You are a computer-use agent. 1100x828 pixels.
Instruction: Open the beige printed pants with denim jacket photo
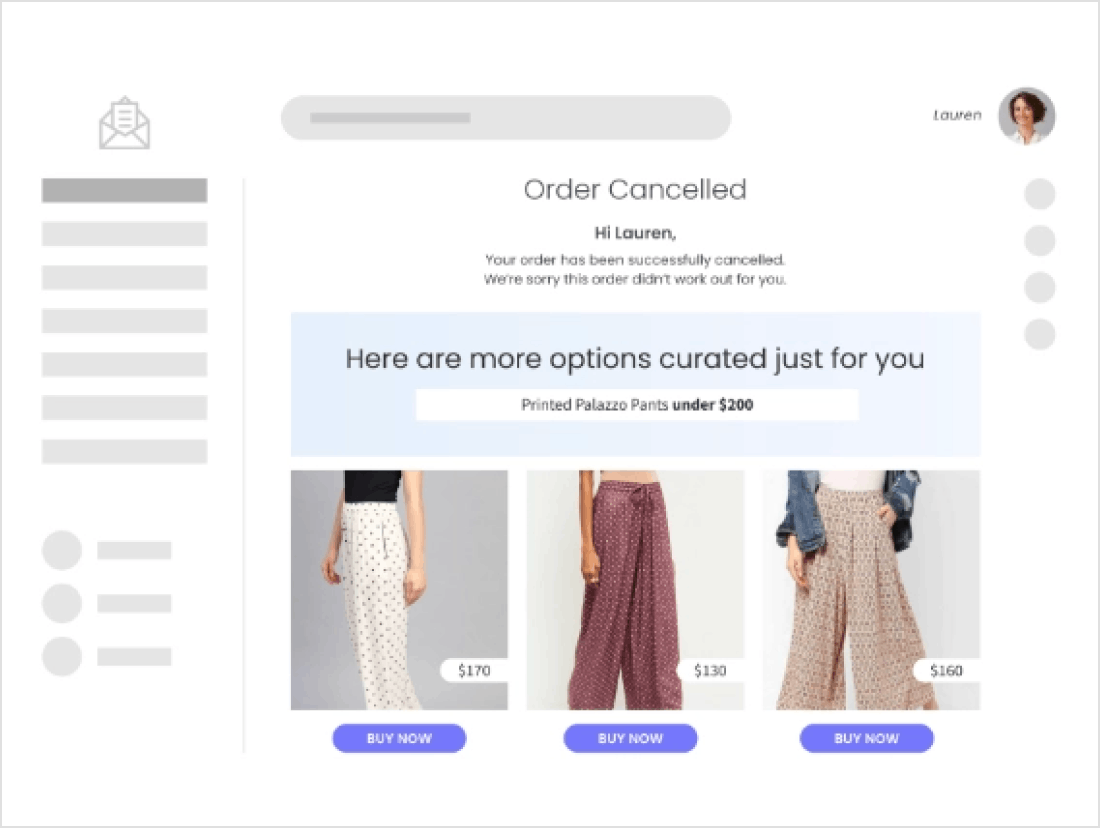point(871,590)
